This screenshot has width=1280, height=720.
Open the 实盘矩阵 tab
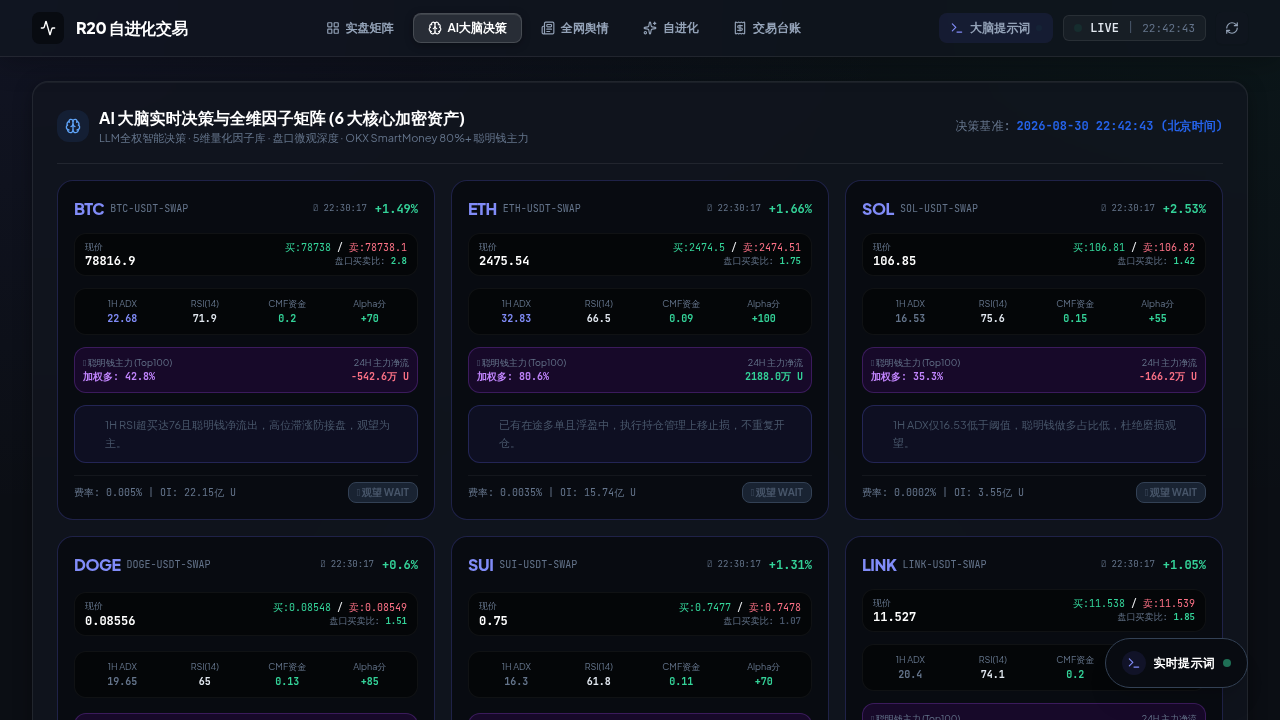click(360, 28)
